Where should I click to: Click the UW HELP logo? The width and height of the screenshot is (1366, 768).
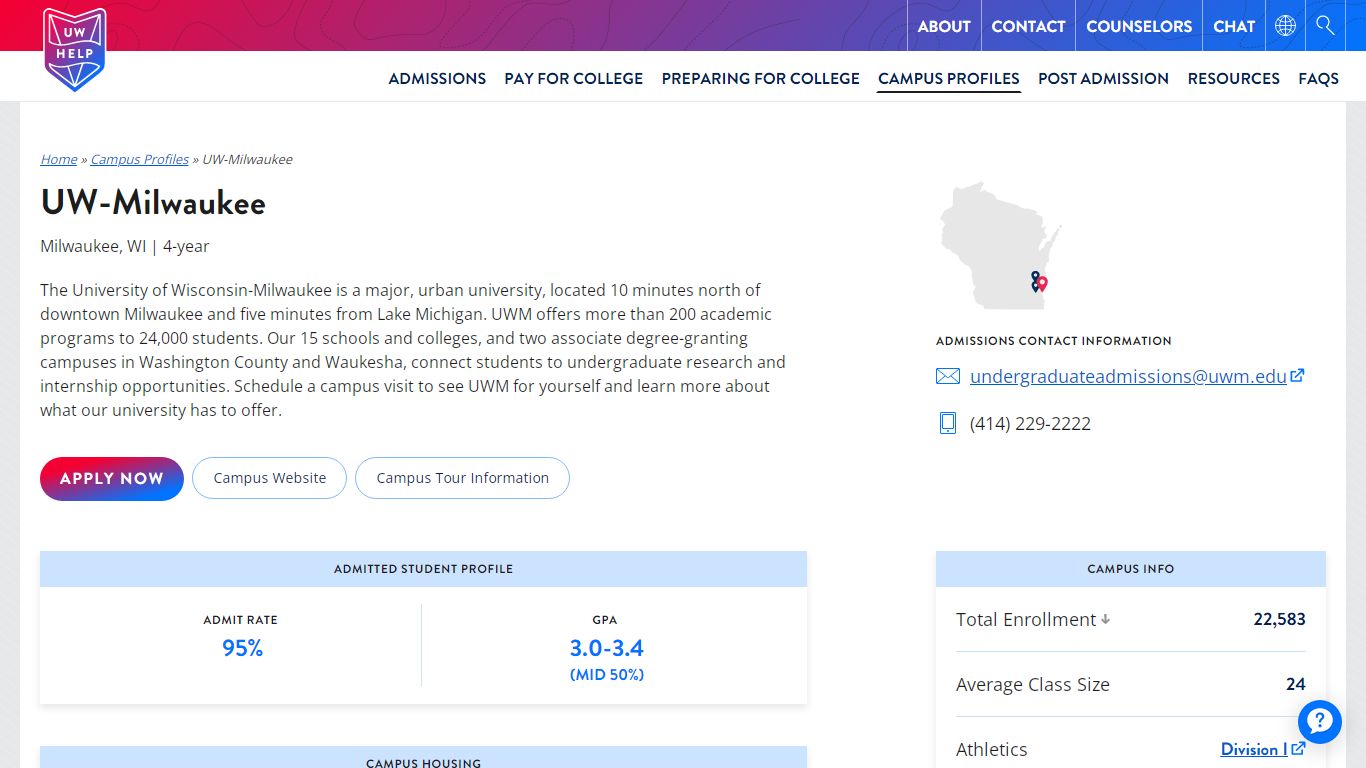pos(75,49)
